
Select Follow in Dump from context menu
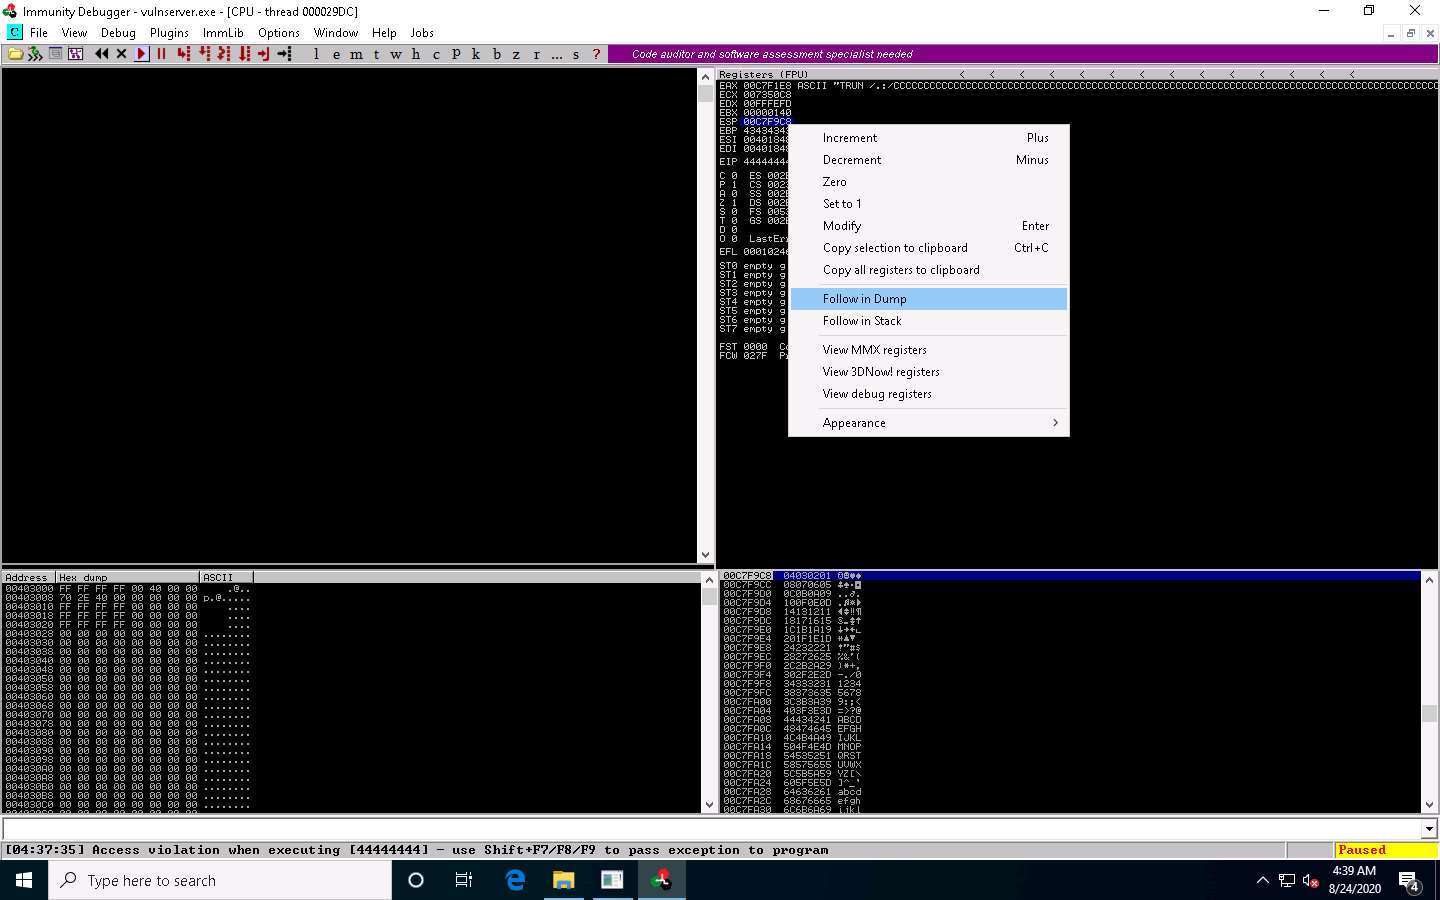tap(929, 299)
